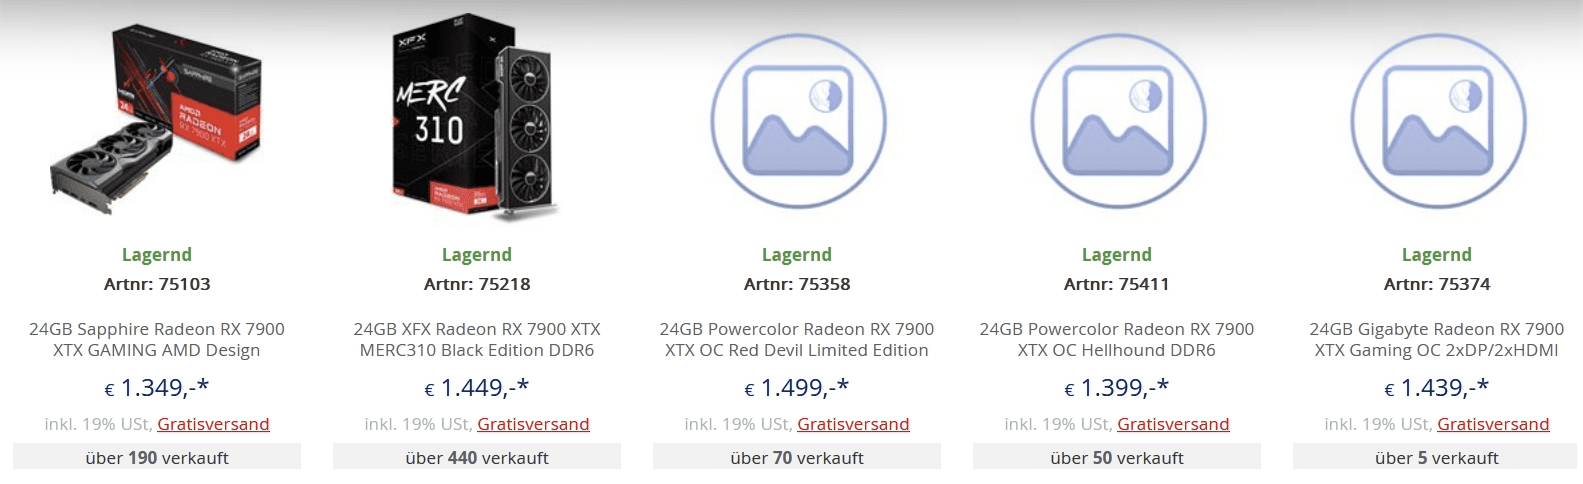The width and height of the screenshot is (1583, 484).
Task: Click article number Artnr: 75411
Action: pyautogui.click(x=1117, y=284)
